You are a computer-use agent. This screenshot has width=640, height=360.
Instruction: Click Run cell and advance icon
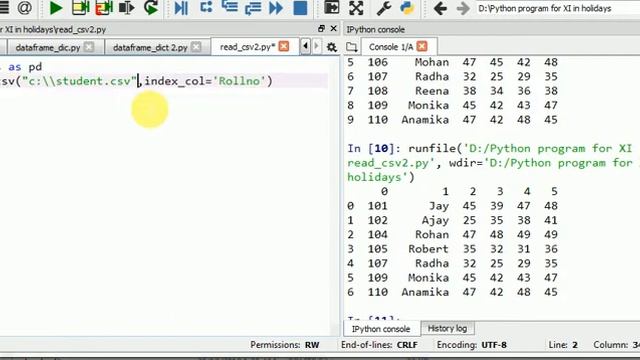(x=104, y=8)
